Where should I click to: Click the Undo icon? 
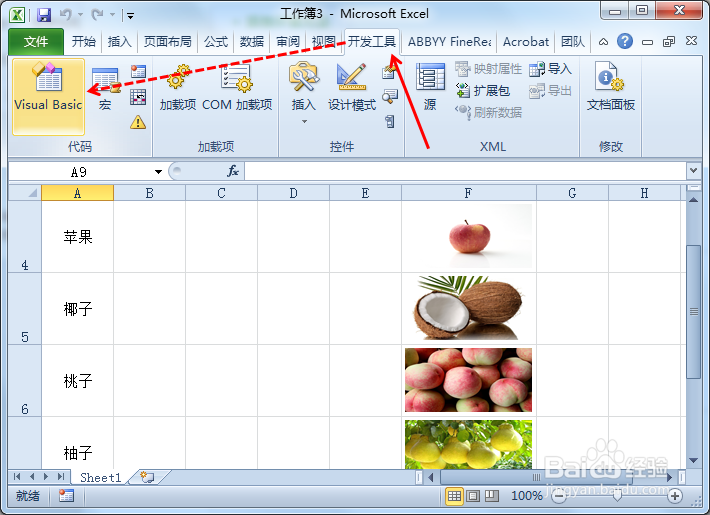[66, 15]
